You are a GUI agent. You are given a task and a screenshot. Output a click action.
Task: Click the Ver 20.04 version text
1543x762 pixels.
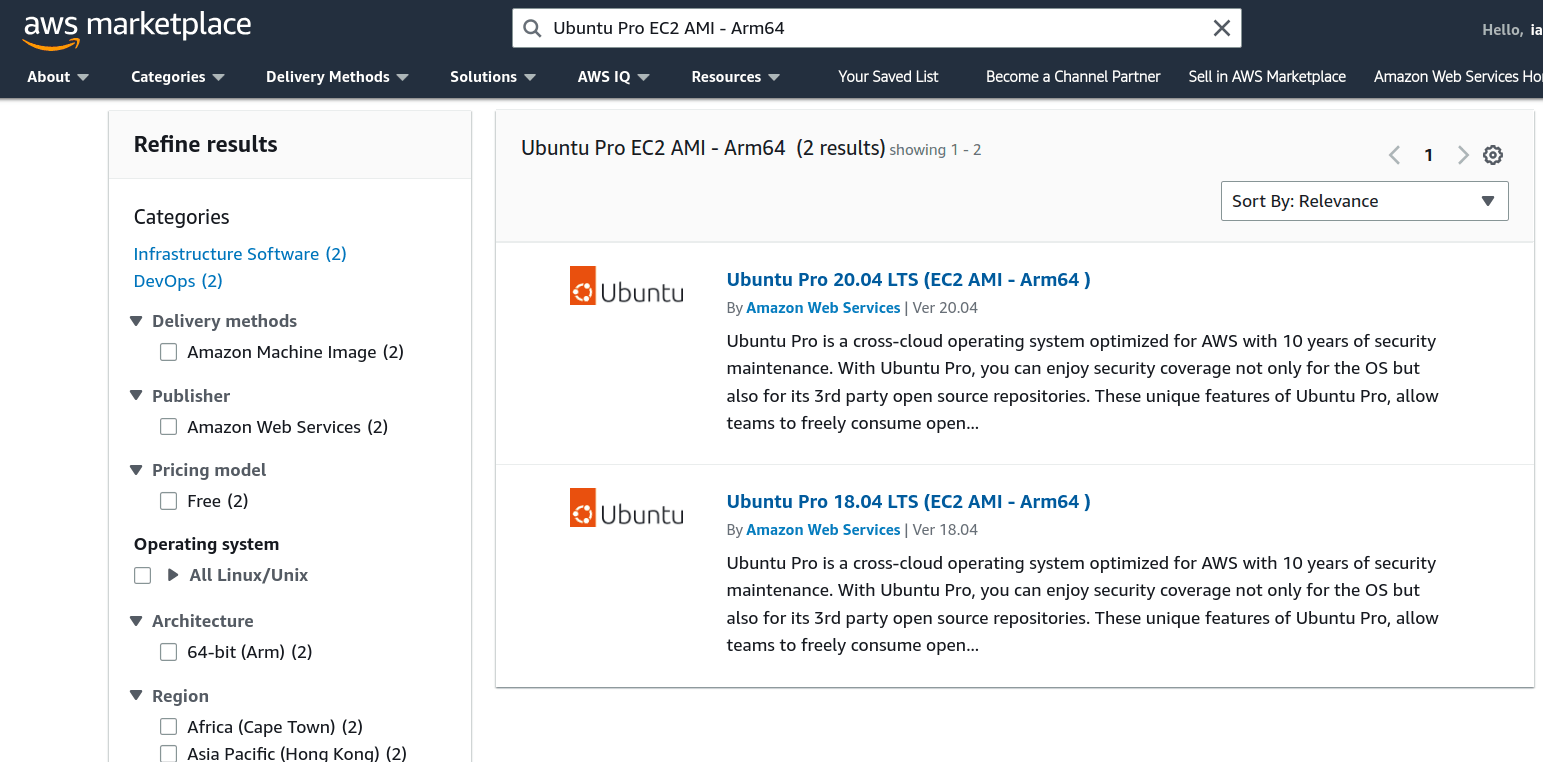point(945,308)
